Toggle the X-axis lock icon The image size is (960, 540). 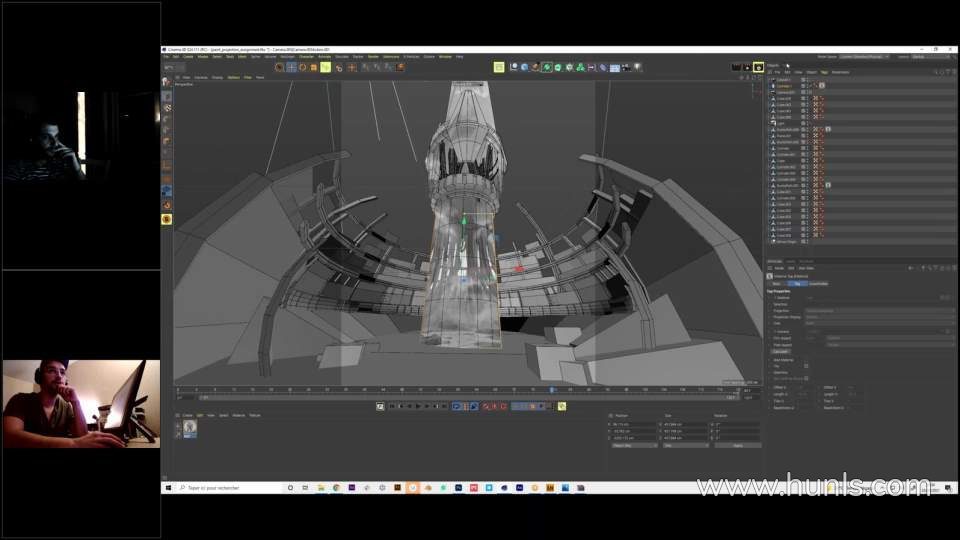coord(366,67)
